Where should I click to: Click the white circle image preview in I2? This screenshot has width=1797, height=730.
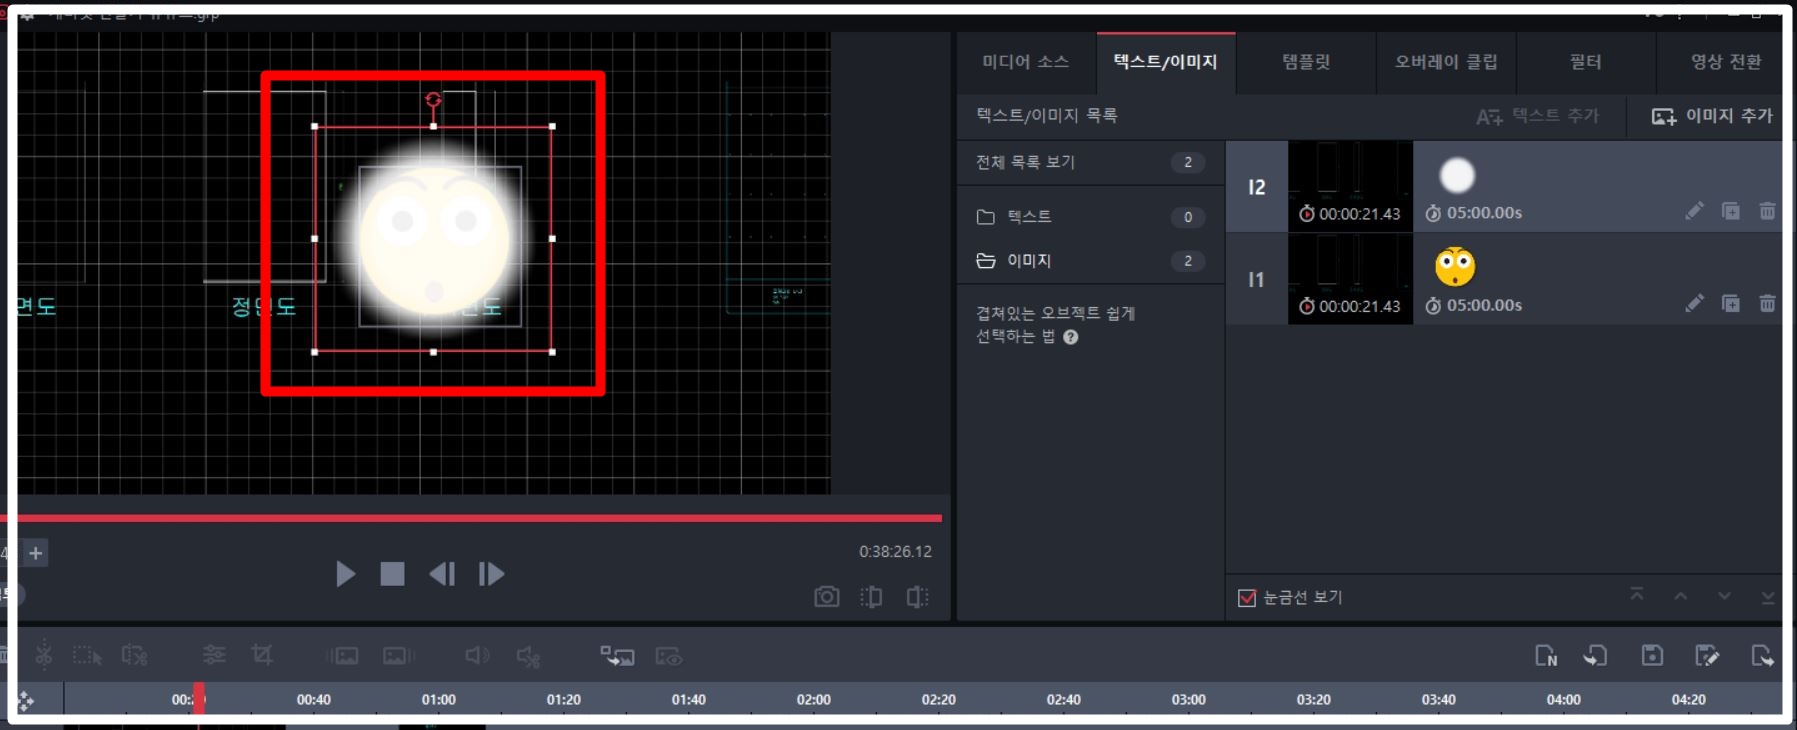(x=1457, y=176)
